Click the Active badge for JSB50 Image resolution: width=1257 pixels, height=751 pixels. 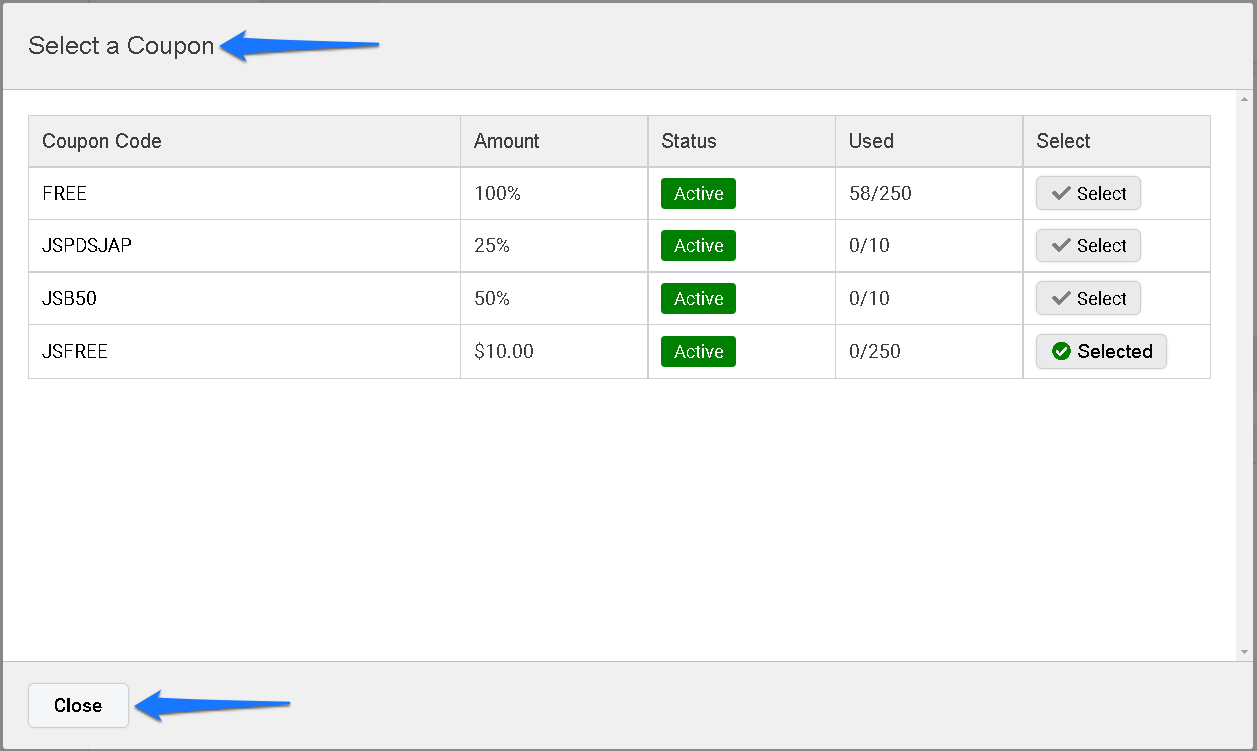698,299
